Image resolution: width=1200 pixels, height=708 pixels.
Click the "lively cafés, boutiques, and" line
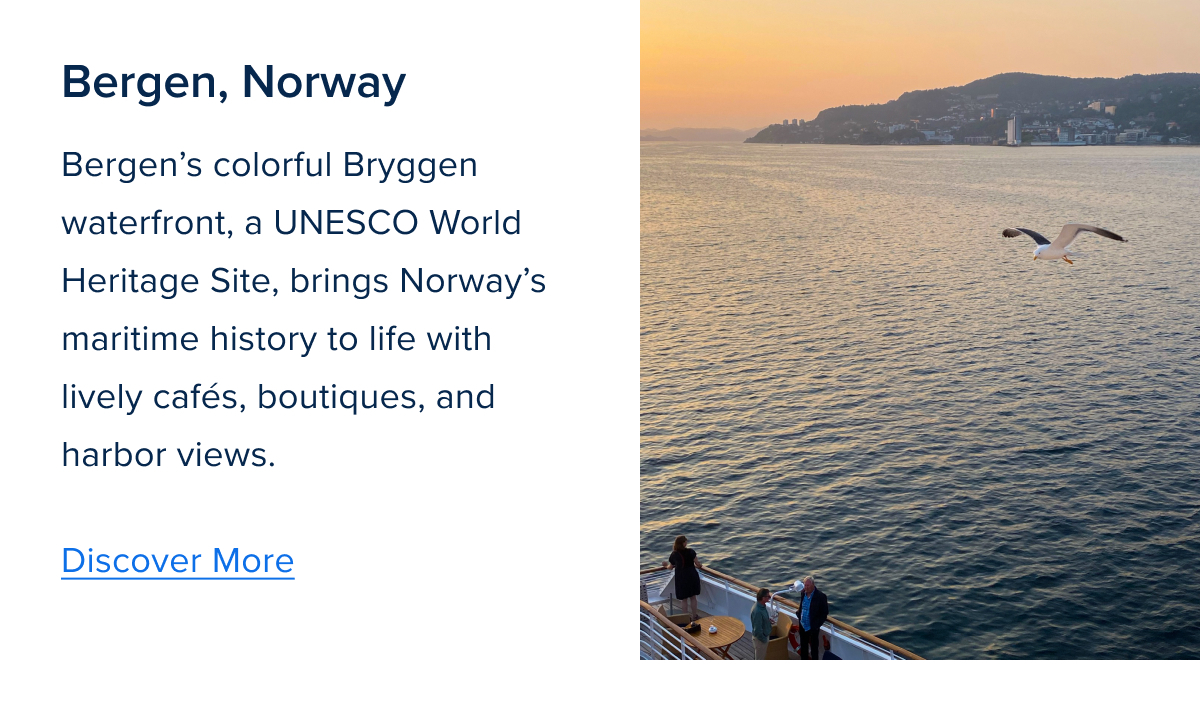278,397
